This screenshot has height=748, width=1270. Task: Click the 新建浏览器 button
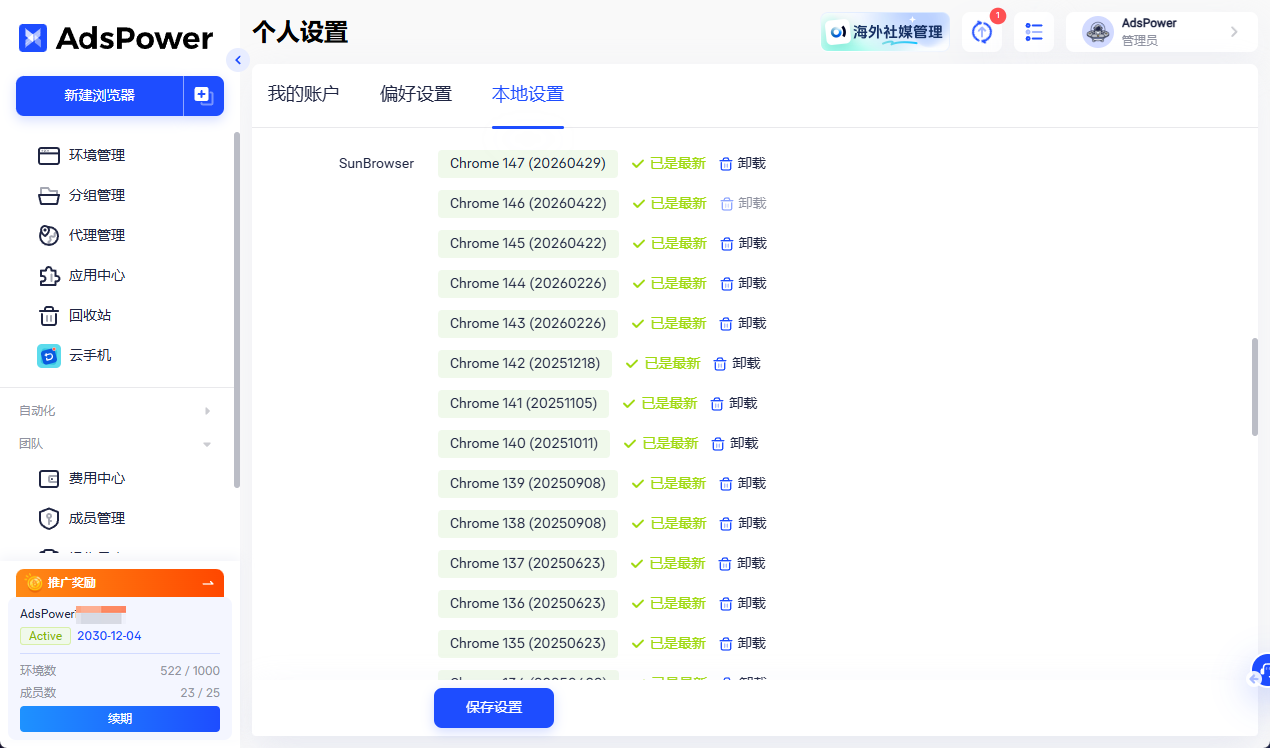99,96
